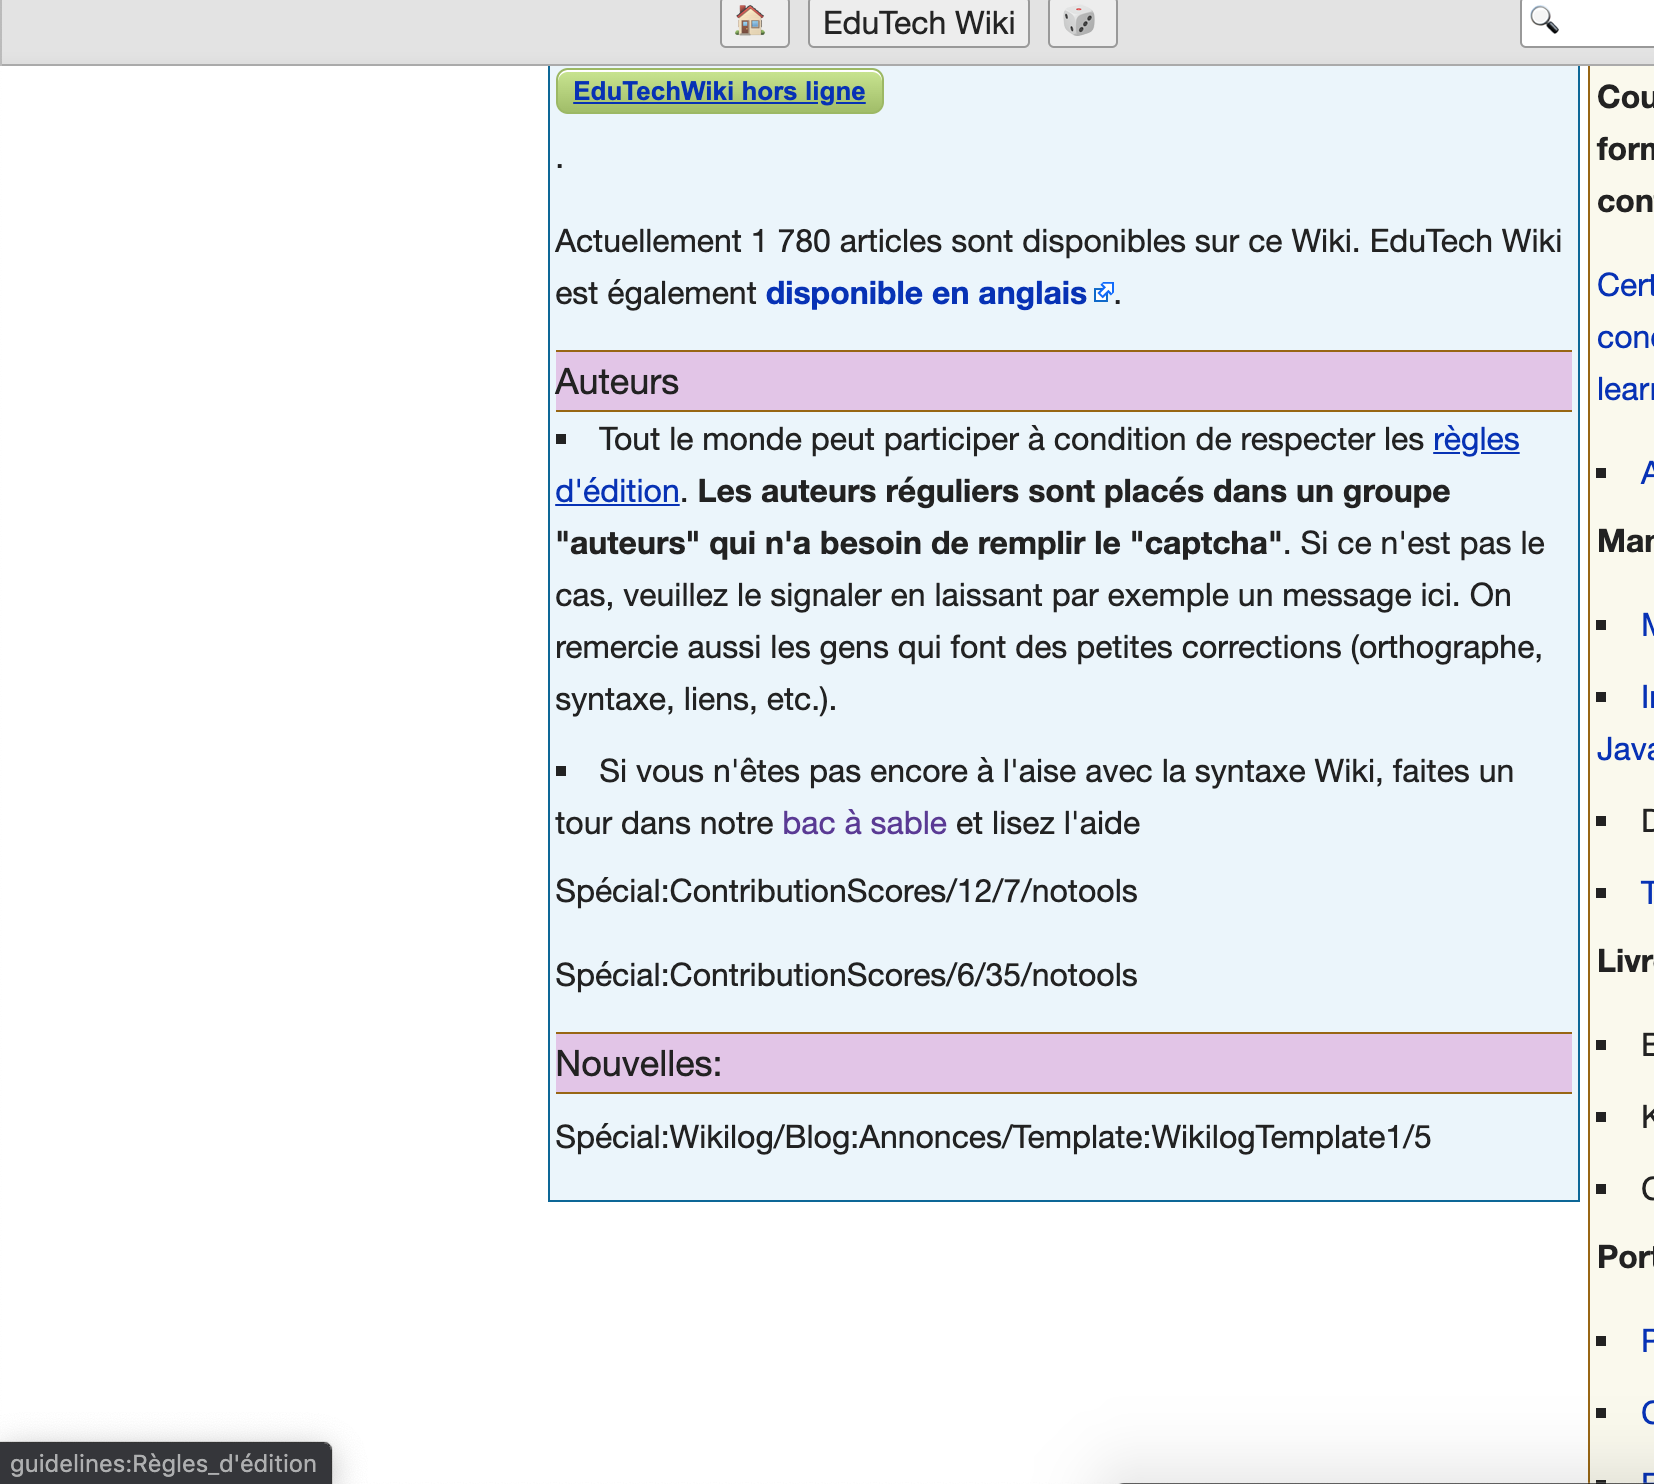Click the "Spécial:Wikilog/Blog:Annonces" template text

[995, 1137]
